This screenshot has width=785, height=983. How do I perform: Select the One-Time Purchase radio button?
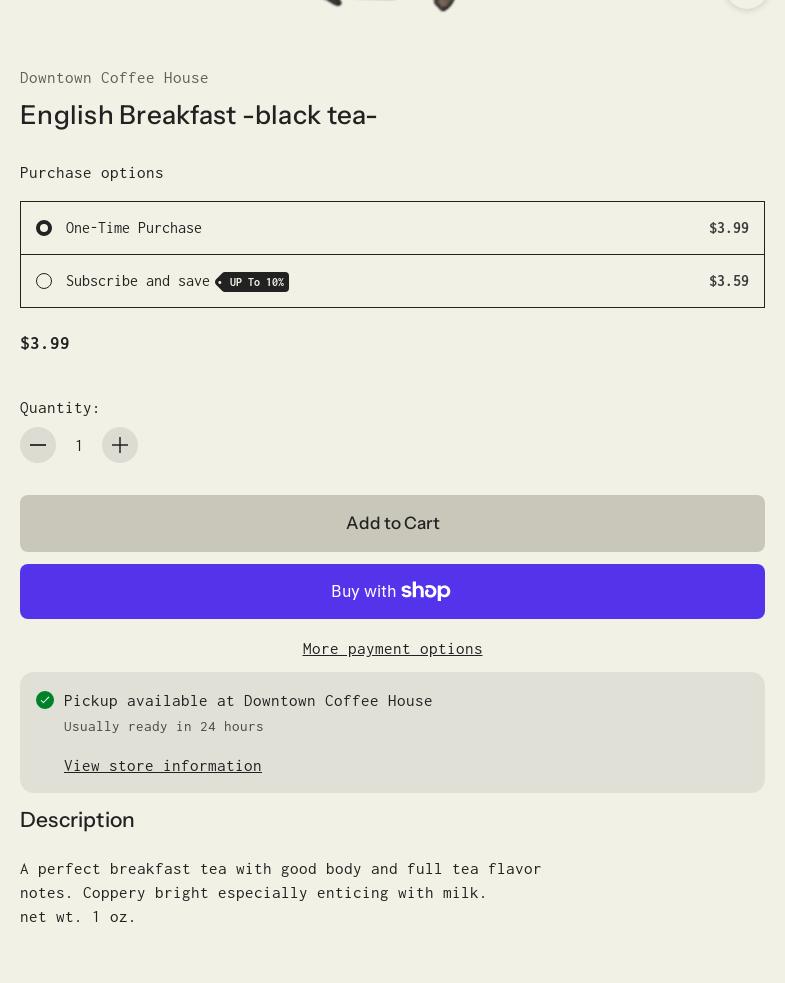click(44, 228)
